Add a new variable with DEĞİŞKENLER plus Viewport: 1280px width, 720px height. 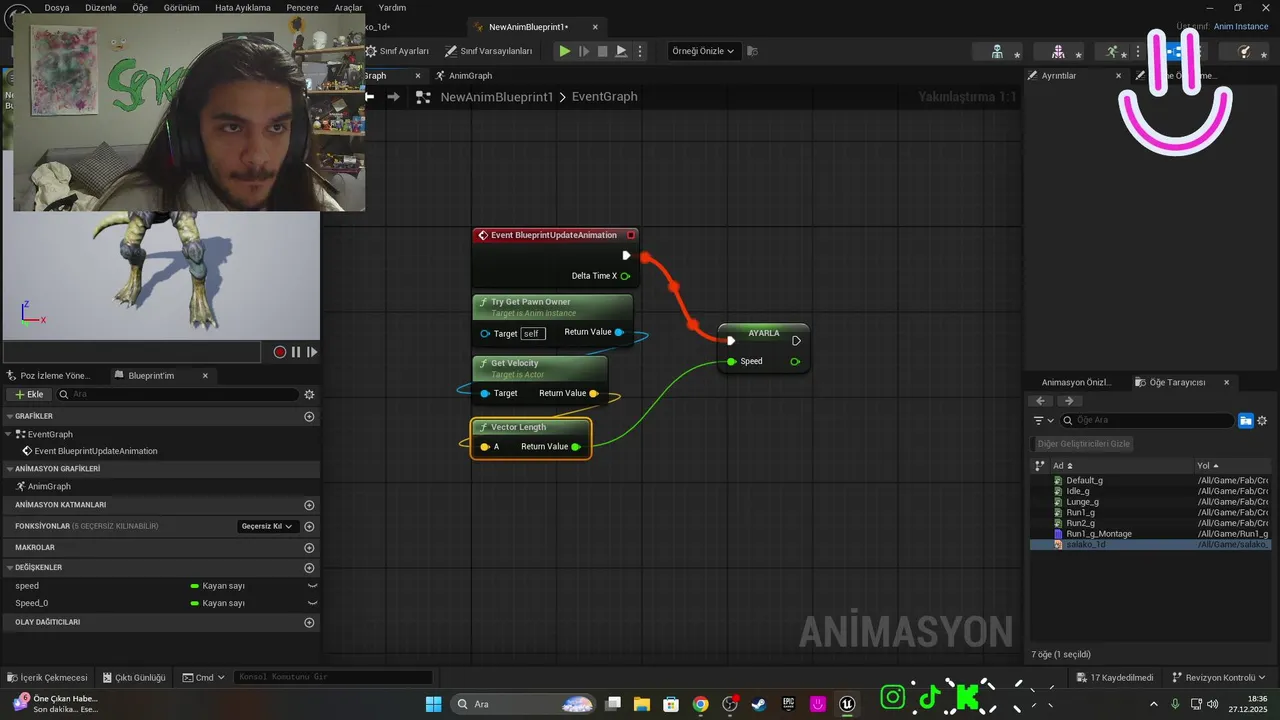pyautogui.click(x=309, y=568)
